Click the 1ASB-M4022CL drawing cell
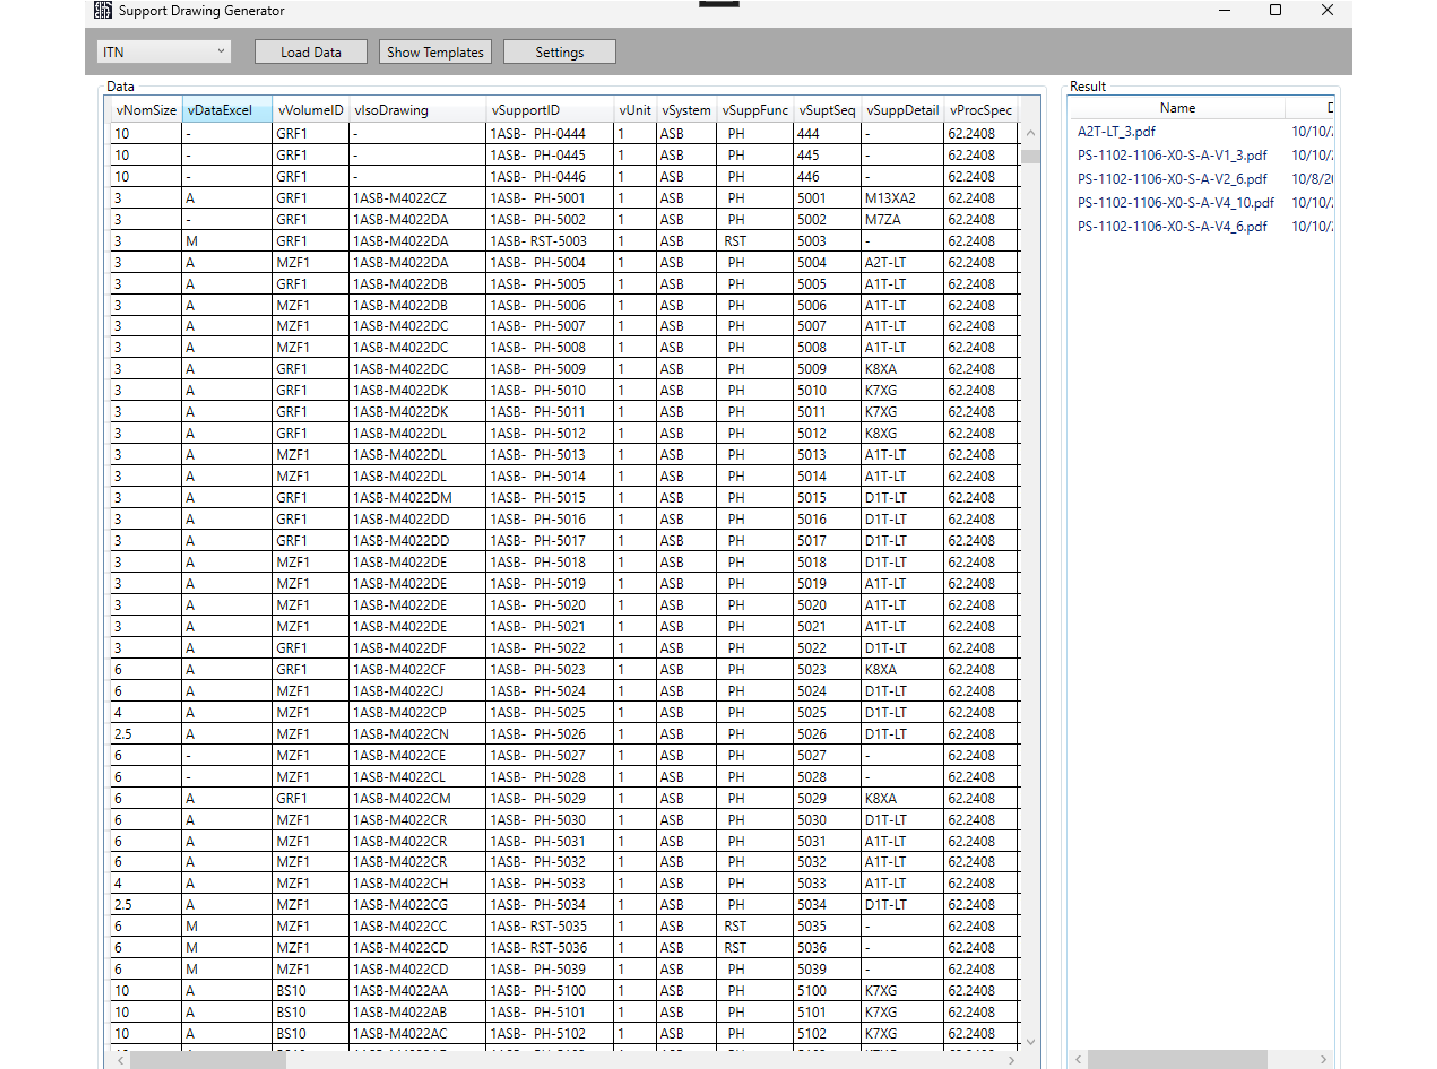1437x1069 pixels. click(x=418, y=777)
